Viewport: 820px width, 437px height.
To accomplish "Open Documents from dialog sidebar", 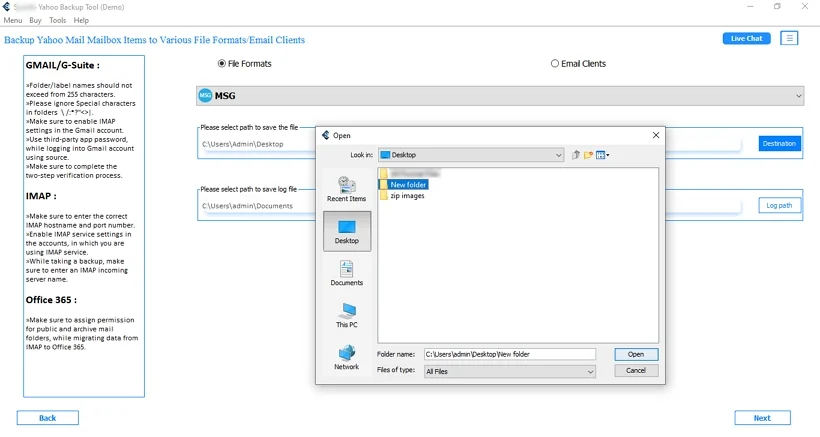I will coord(346,273).
